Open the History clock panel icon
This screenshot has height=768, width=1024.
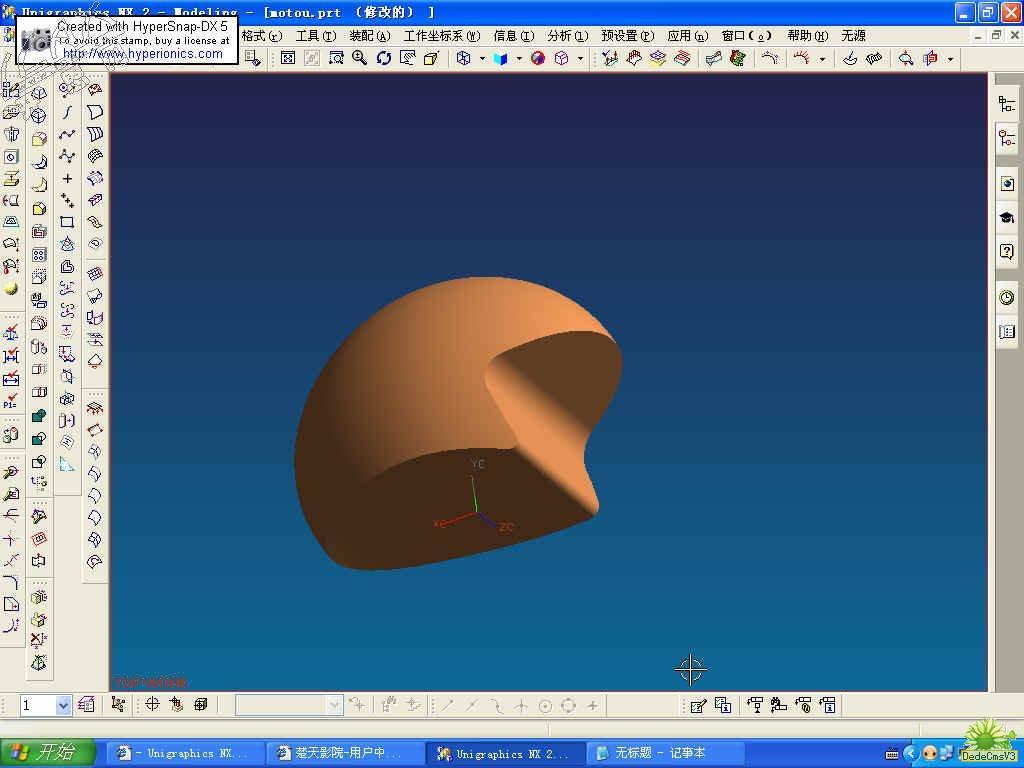coord(1007,298)
